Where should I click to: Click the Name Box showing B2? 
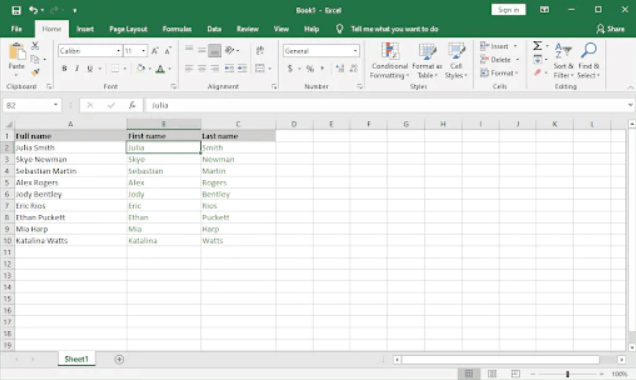[32, 105]
